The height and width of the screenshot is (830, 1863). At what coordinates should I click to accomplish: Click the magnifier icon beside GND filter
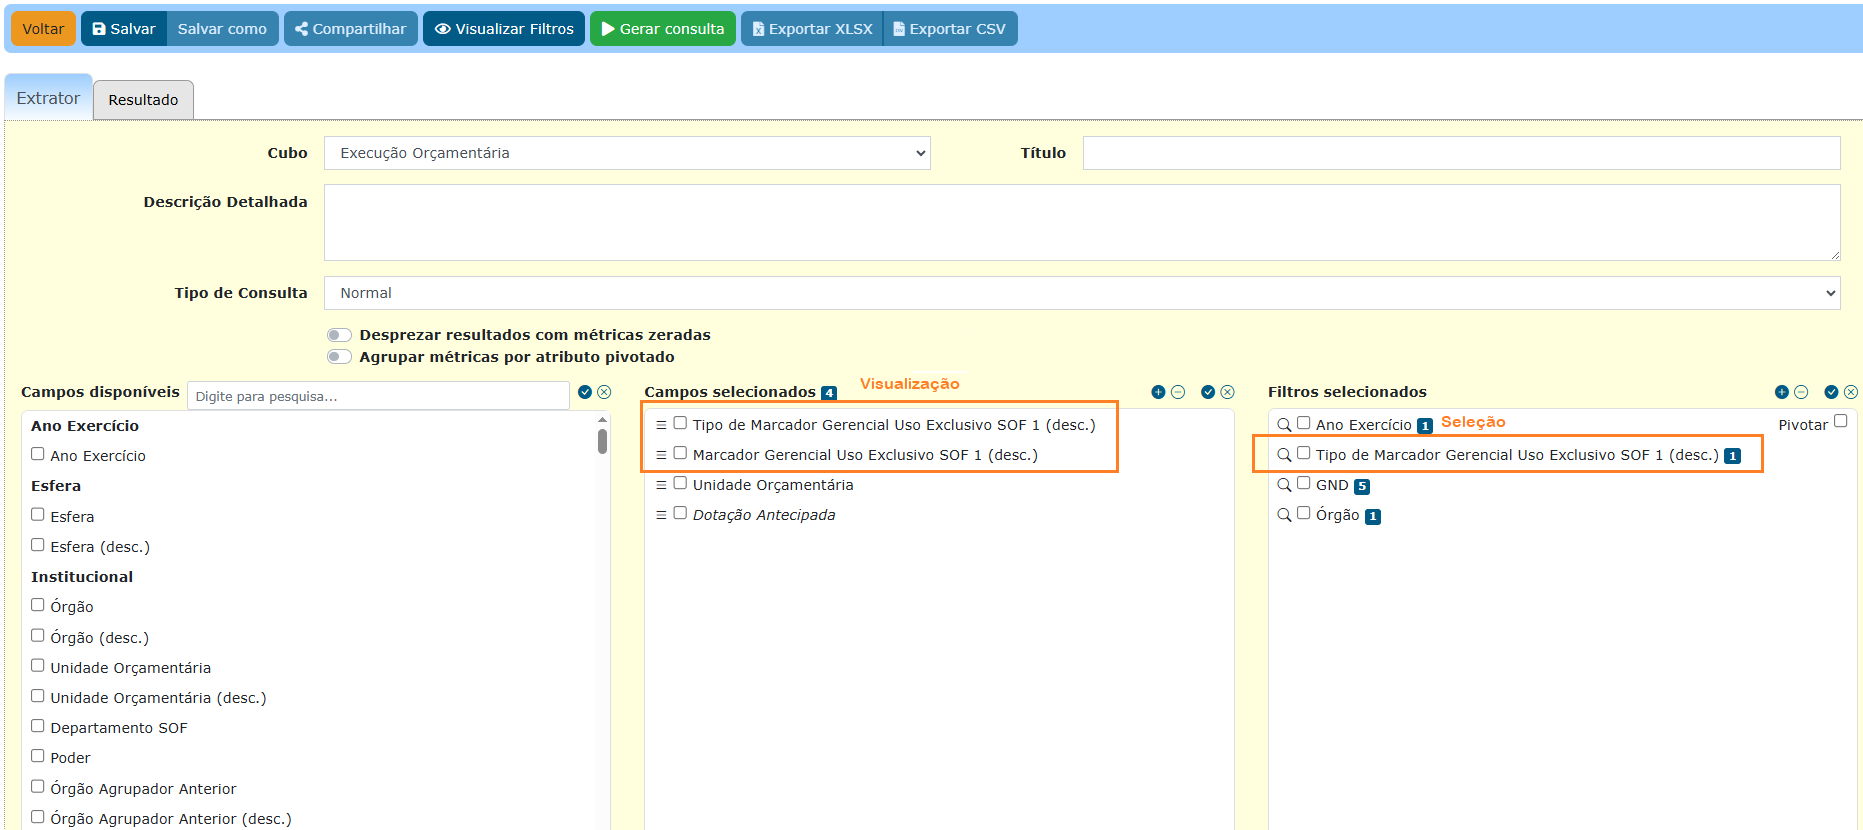(1284, 485)
